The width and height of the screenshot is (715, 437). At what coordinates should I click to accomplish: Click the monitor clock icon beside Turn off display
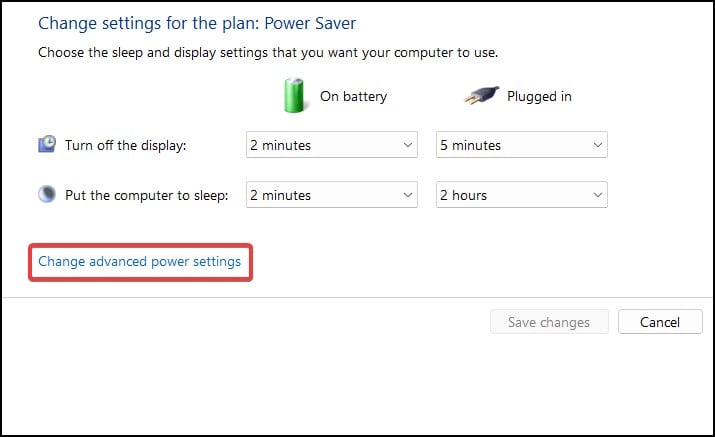click(x=47, y=144)
